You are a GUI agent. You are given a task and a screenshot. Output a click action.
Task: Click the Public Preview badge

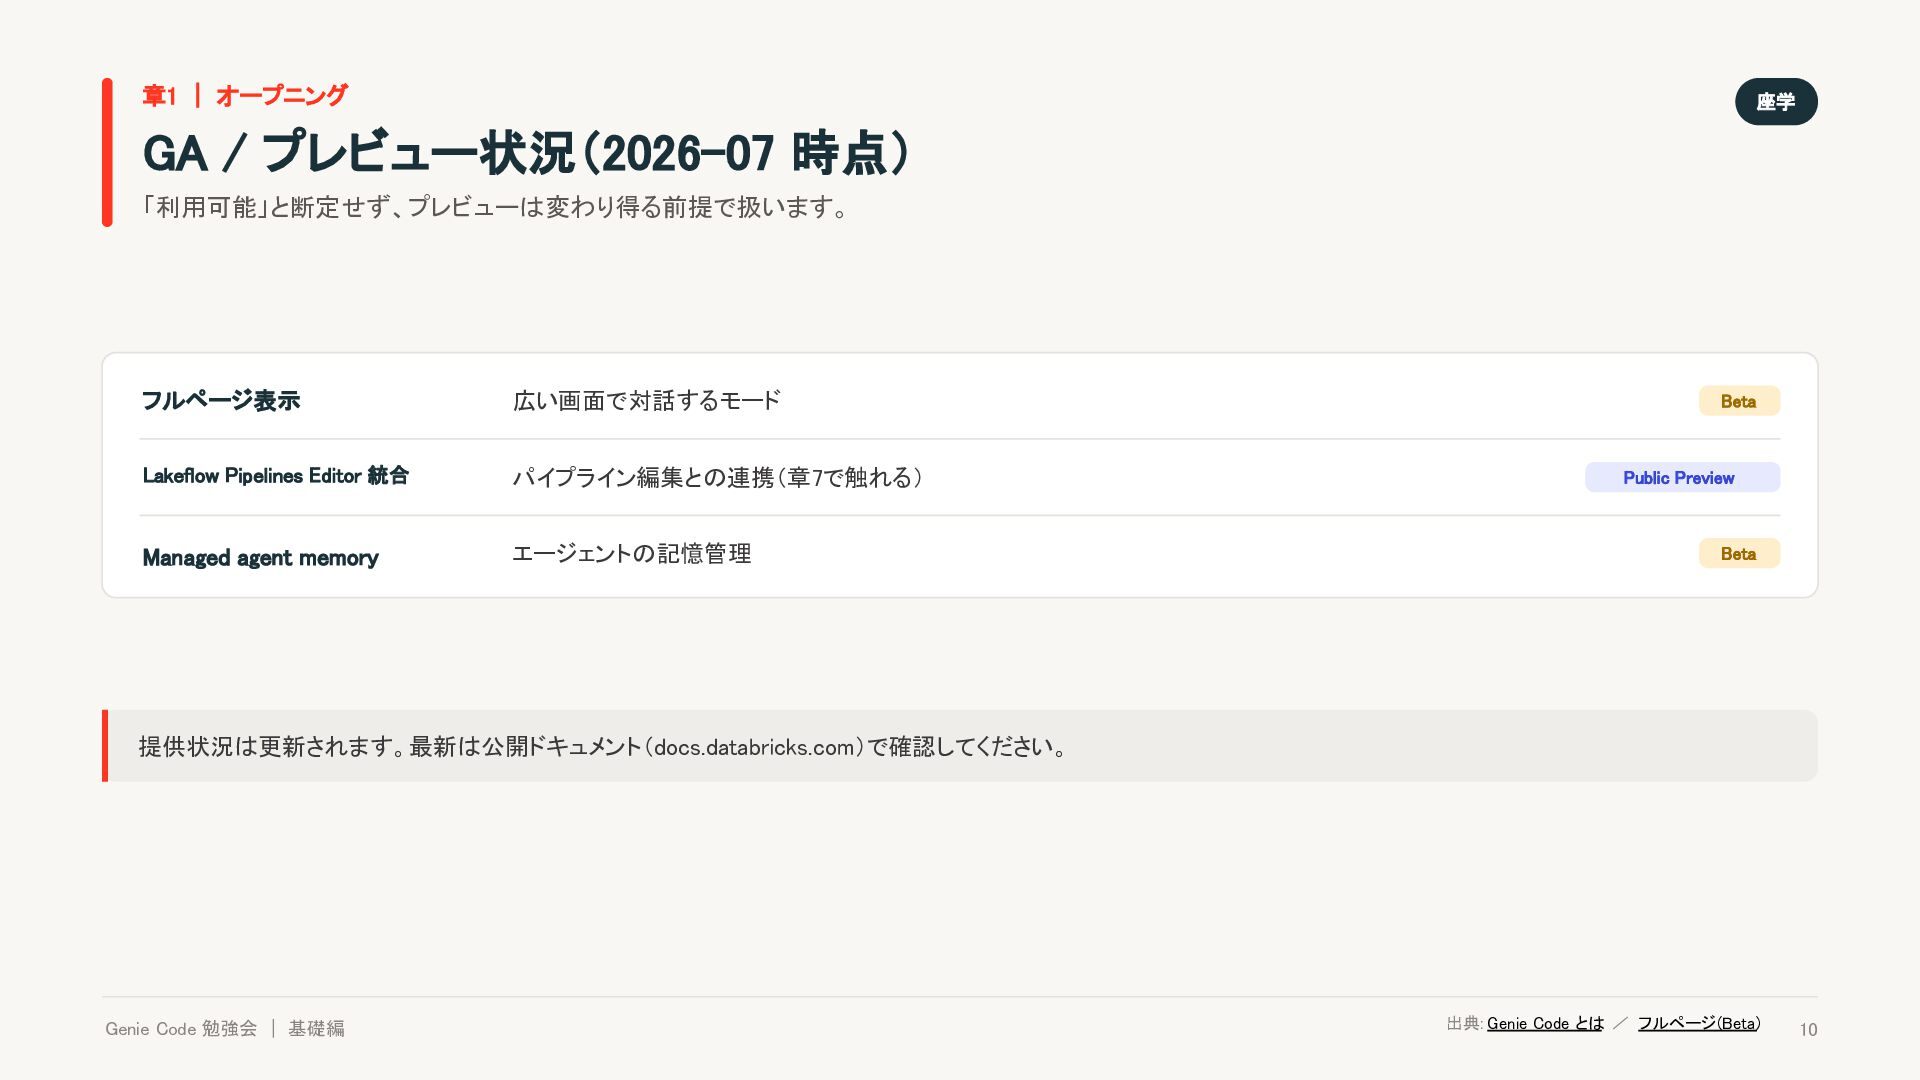pos(1682,477)
